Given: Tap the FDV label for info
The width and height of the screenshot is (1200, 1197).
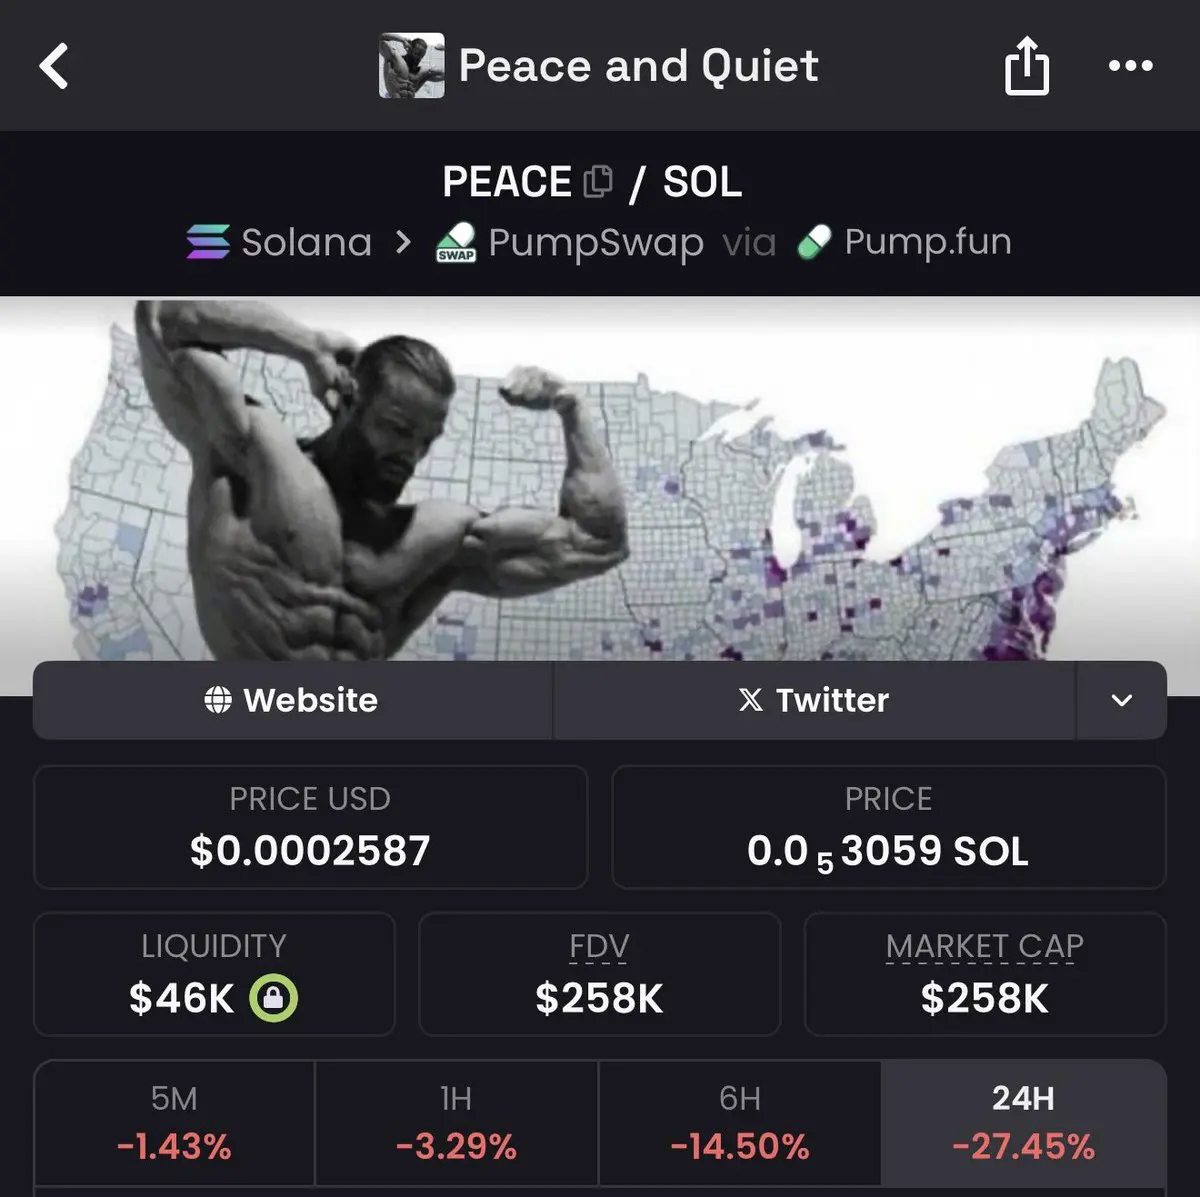Looking at the screenshot, I should [x=599, y=946].
